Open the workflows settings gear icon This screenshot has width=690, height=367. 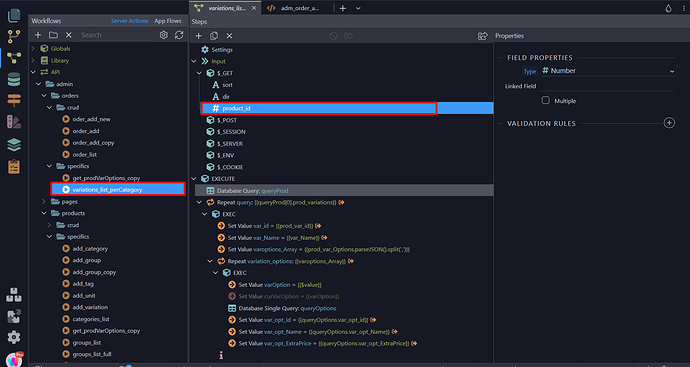point(164,35)
